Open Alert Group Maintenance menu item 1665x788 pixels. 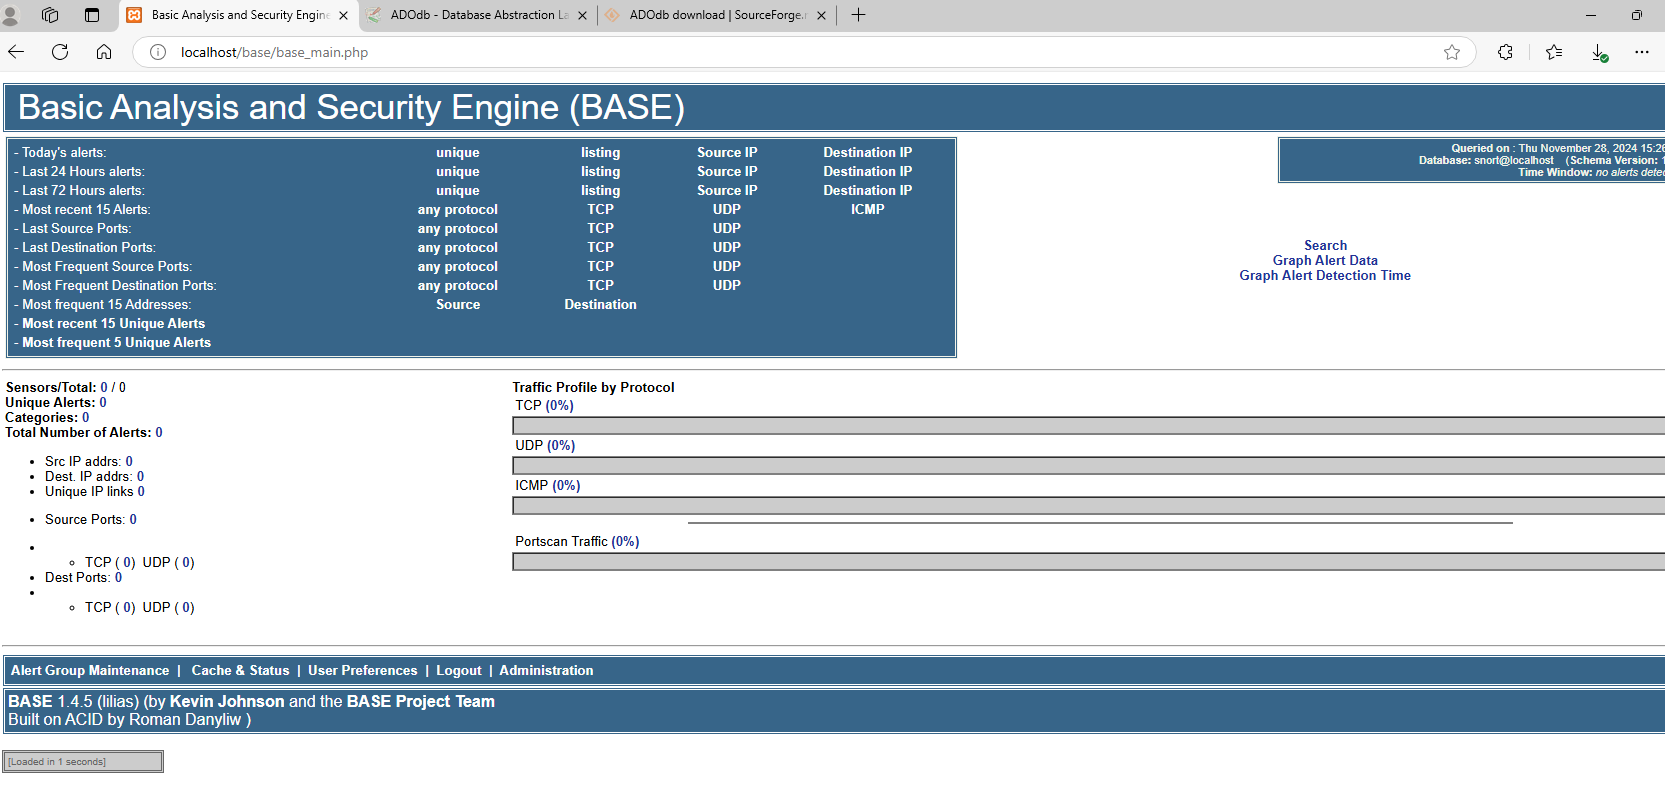click(90, 670)
